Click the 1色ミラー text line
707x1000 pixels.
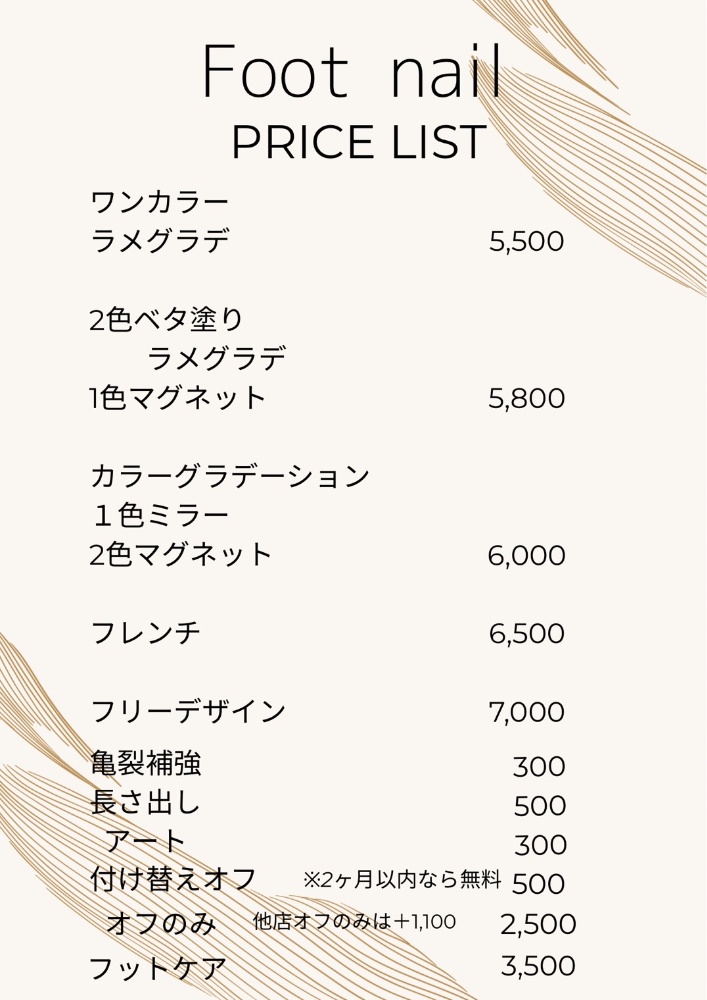click(x=160, y=515)
